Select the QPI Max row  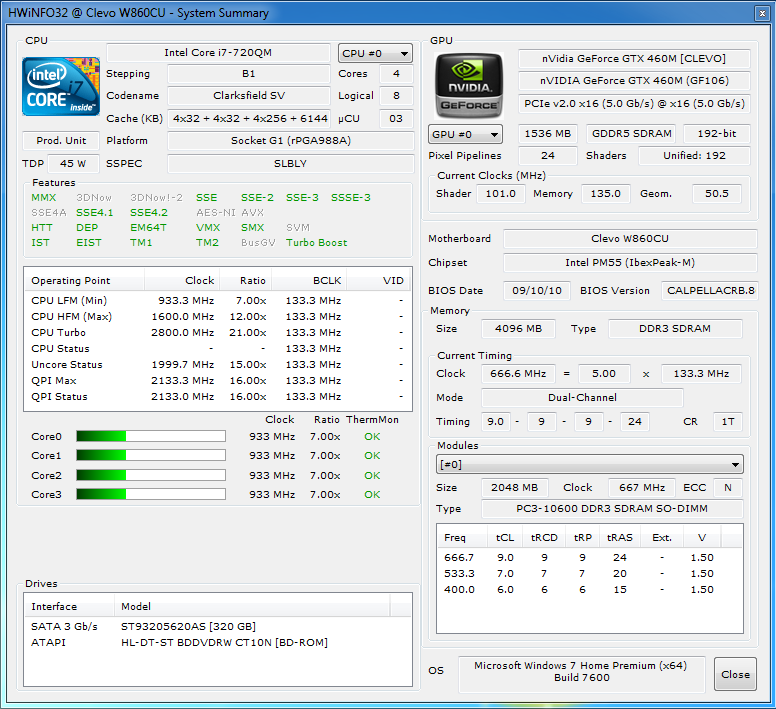[x=218, y=380]
